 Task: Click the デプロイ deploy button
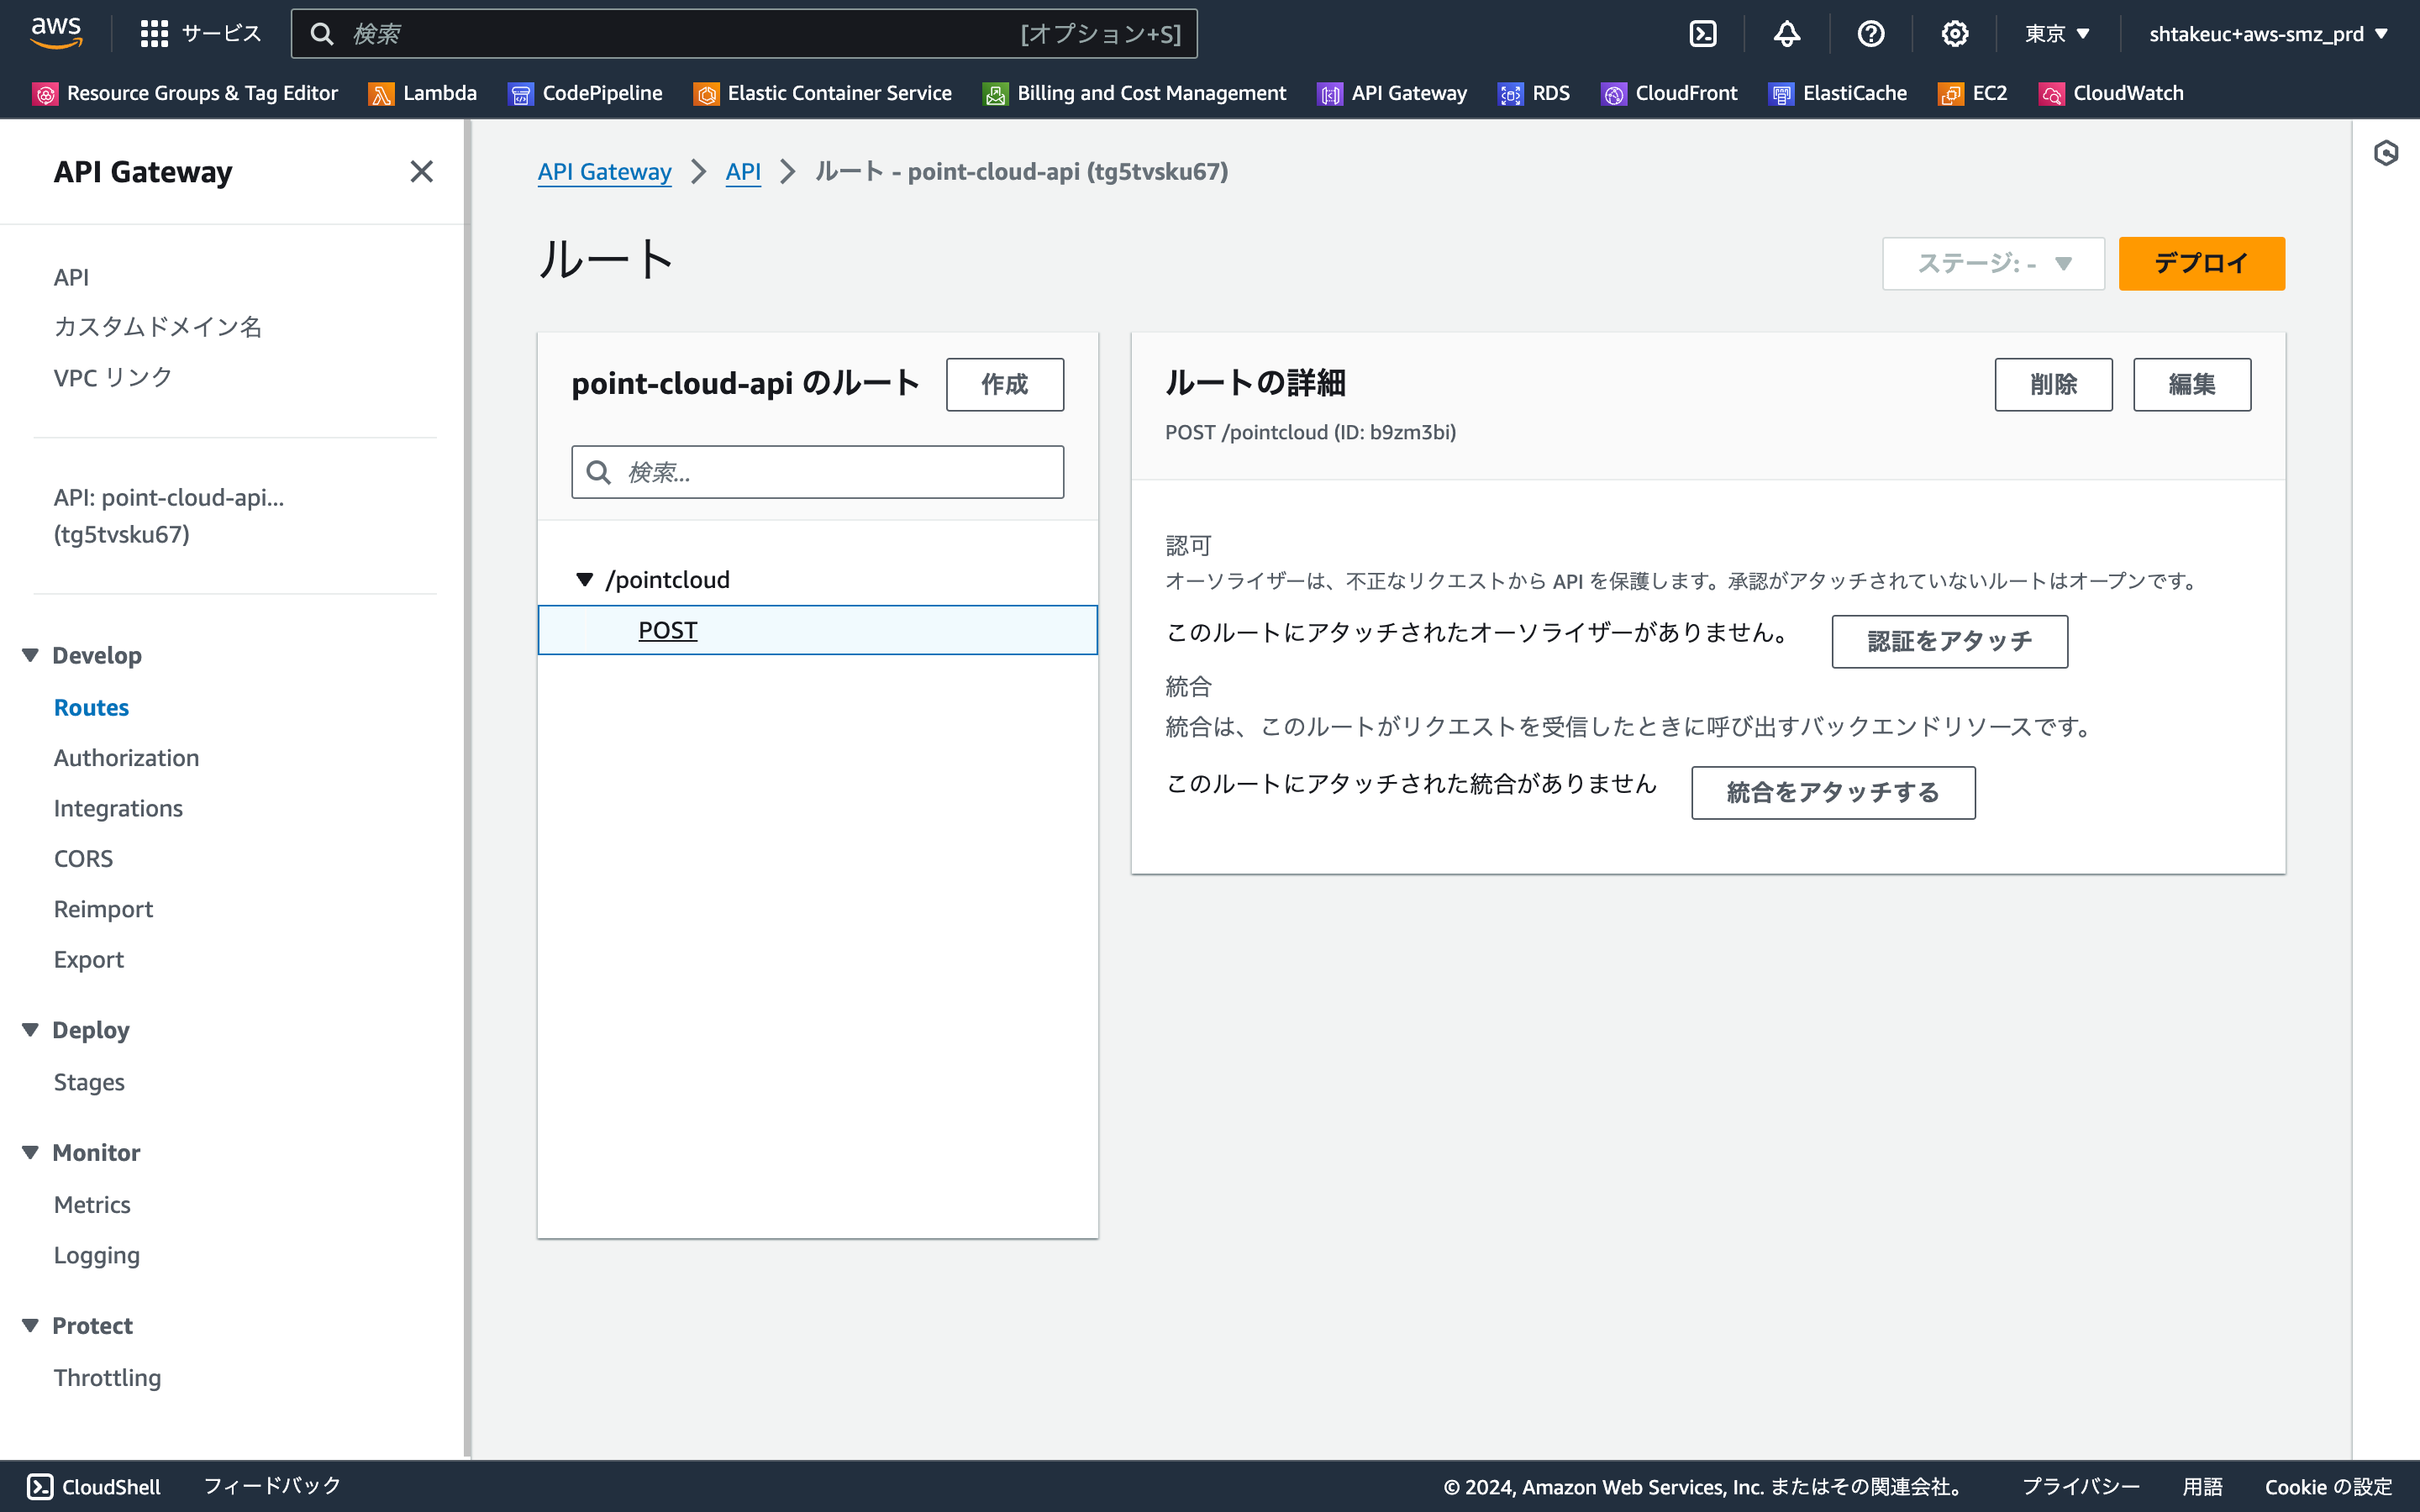[x=2201, y=264]
